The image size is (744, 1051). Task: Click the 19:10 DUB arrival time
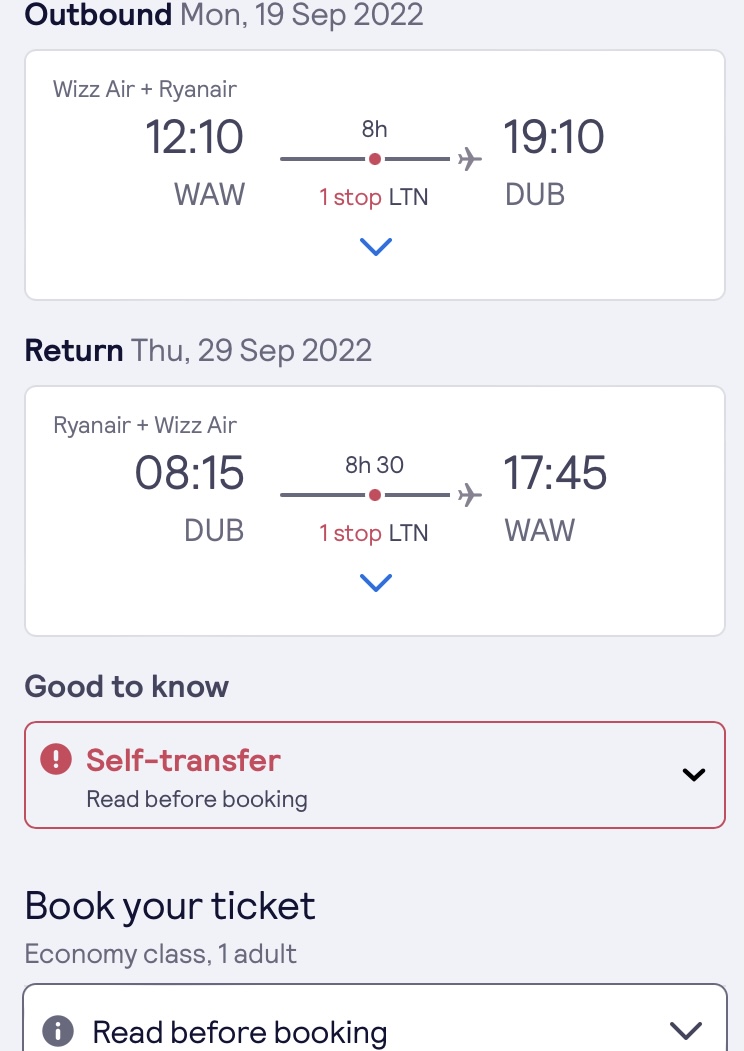(554, 137)
